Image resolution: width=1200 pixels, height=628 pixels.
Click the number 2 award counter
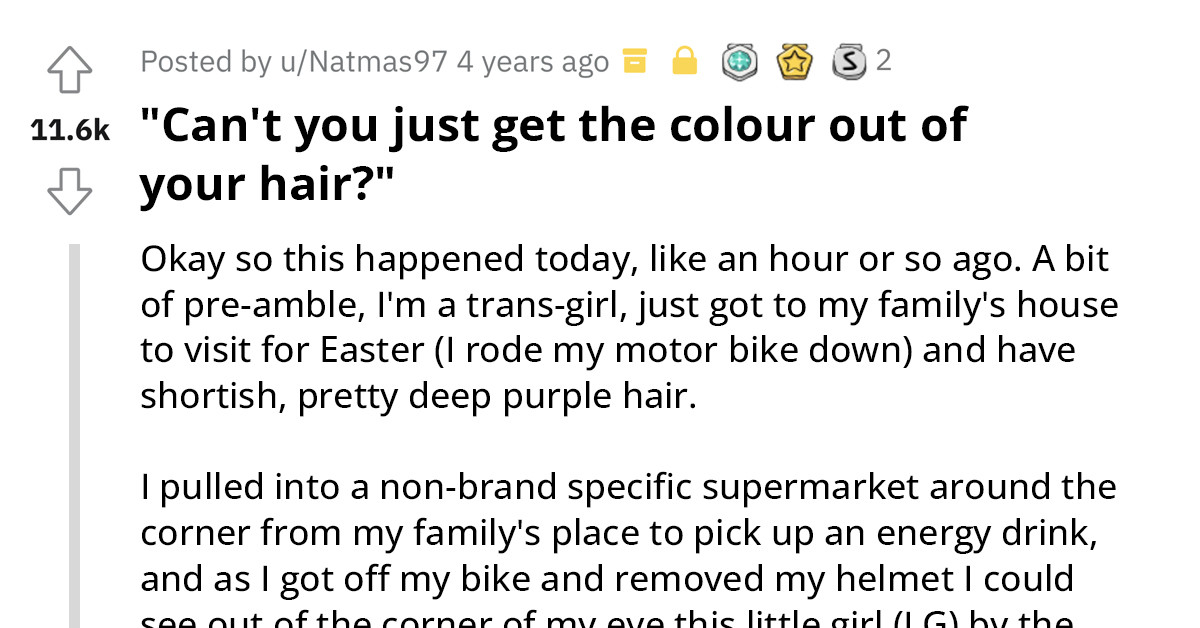(x=884, y=61)
